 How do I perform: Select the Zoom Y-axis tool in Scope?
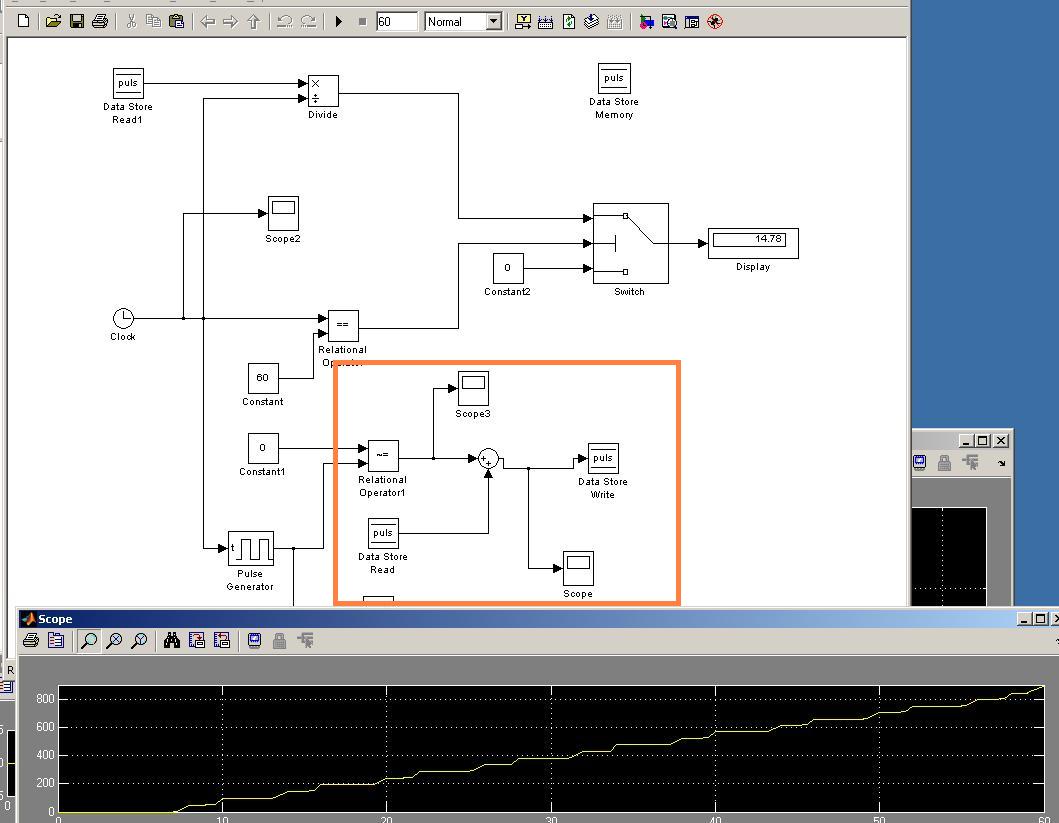[139, 640]
